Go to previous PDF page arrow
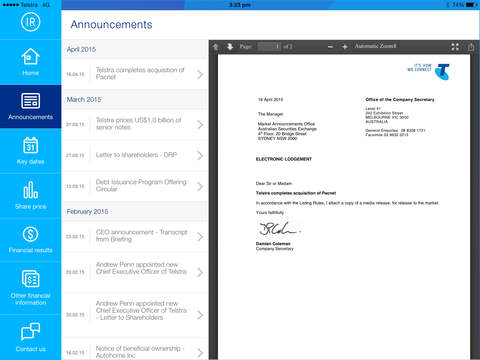 (216, 47)
